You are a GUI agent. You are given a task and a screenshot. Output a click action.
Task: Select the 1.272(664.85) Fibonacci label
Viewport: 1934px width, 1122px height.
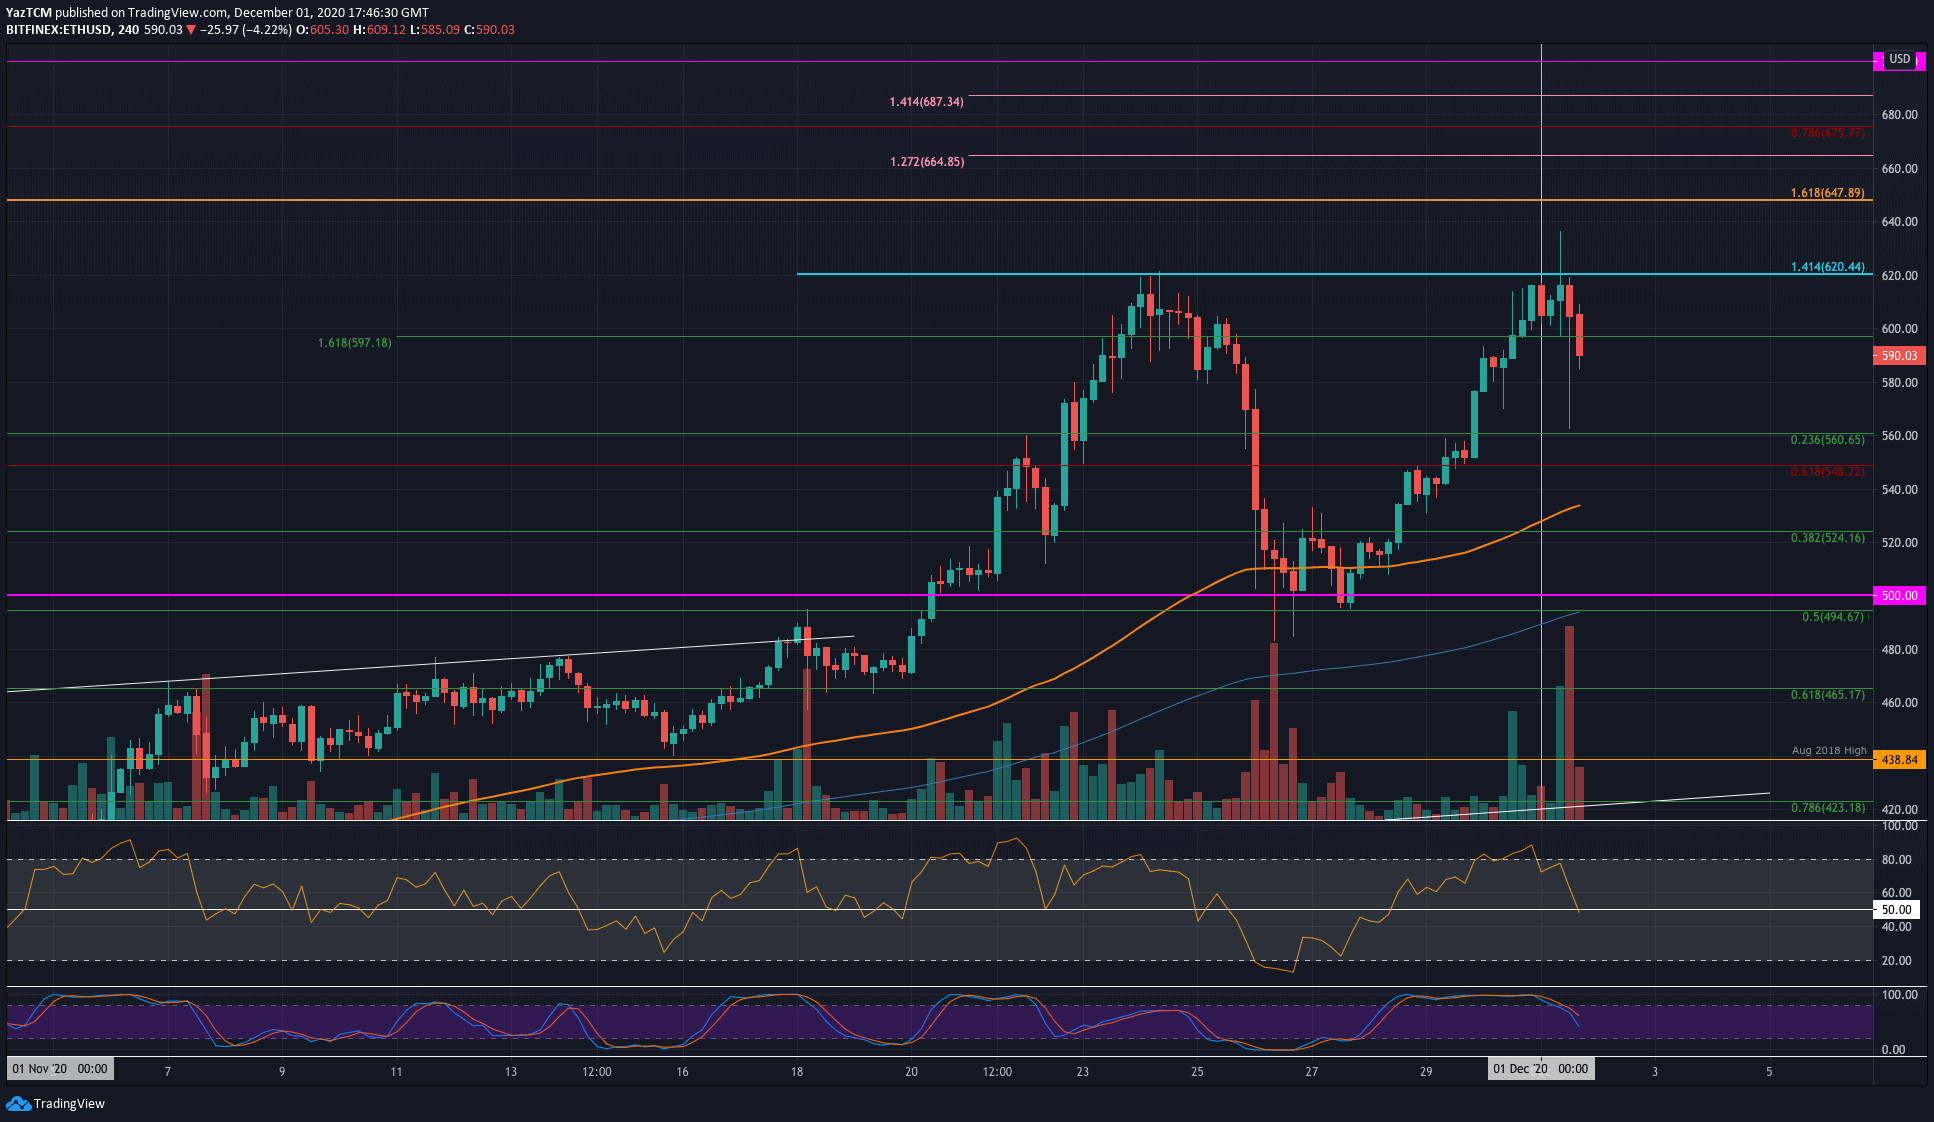[927, 162]
